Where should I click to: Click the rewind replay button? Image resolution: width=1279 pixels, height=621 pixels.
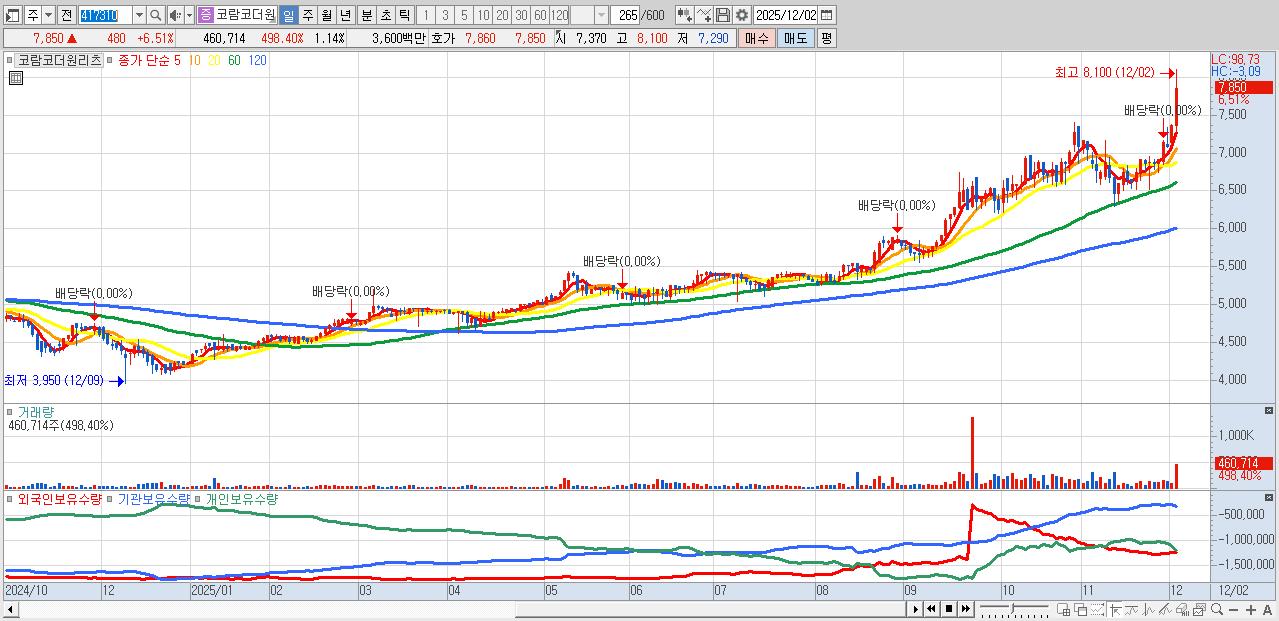point(931,609)
